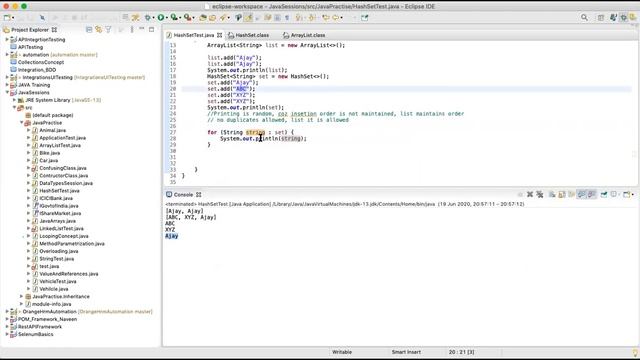This screenshot has height=360, width=640.
Task: Expand the POM_Framework_Naveen project
Action: (7, 319)
